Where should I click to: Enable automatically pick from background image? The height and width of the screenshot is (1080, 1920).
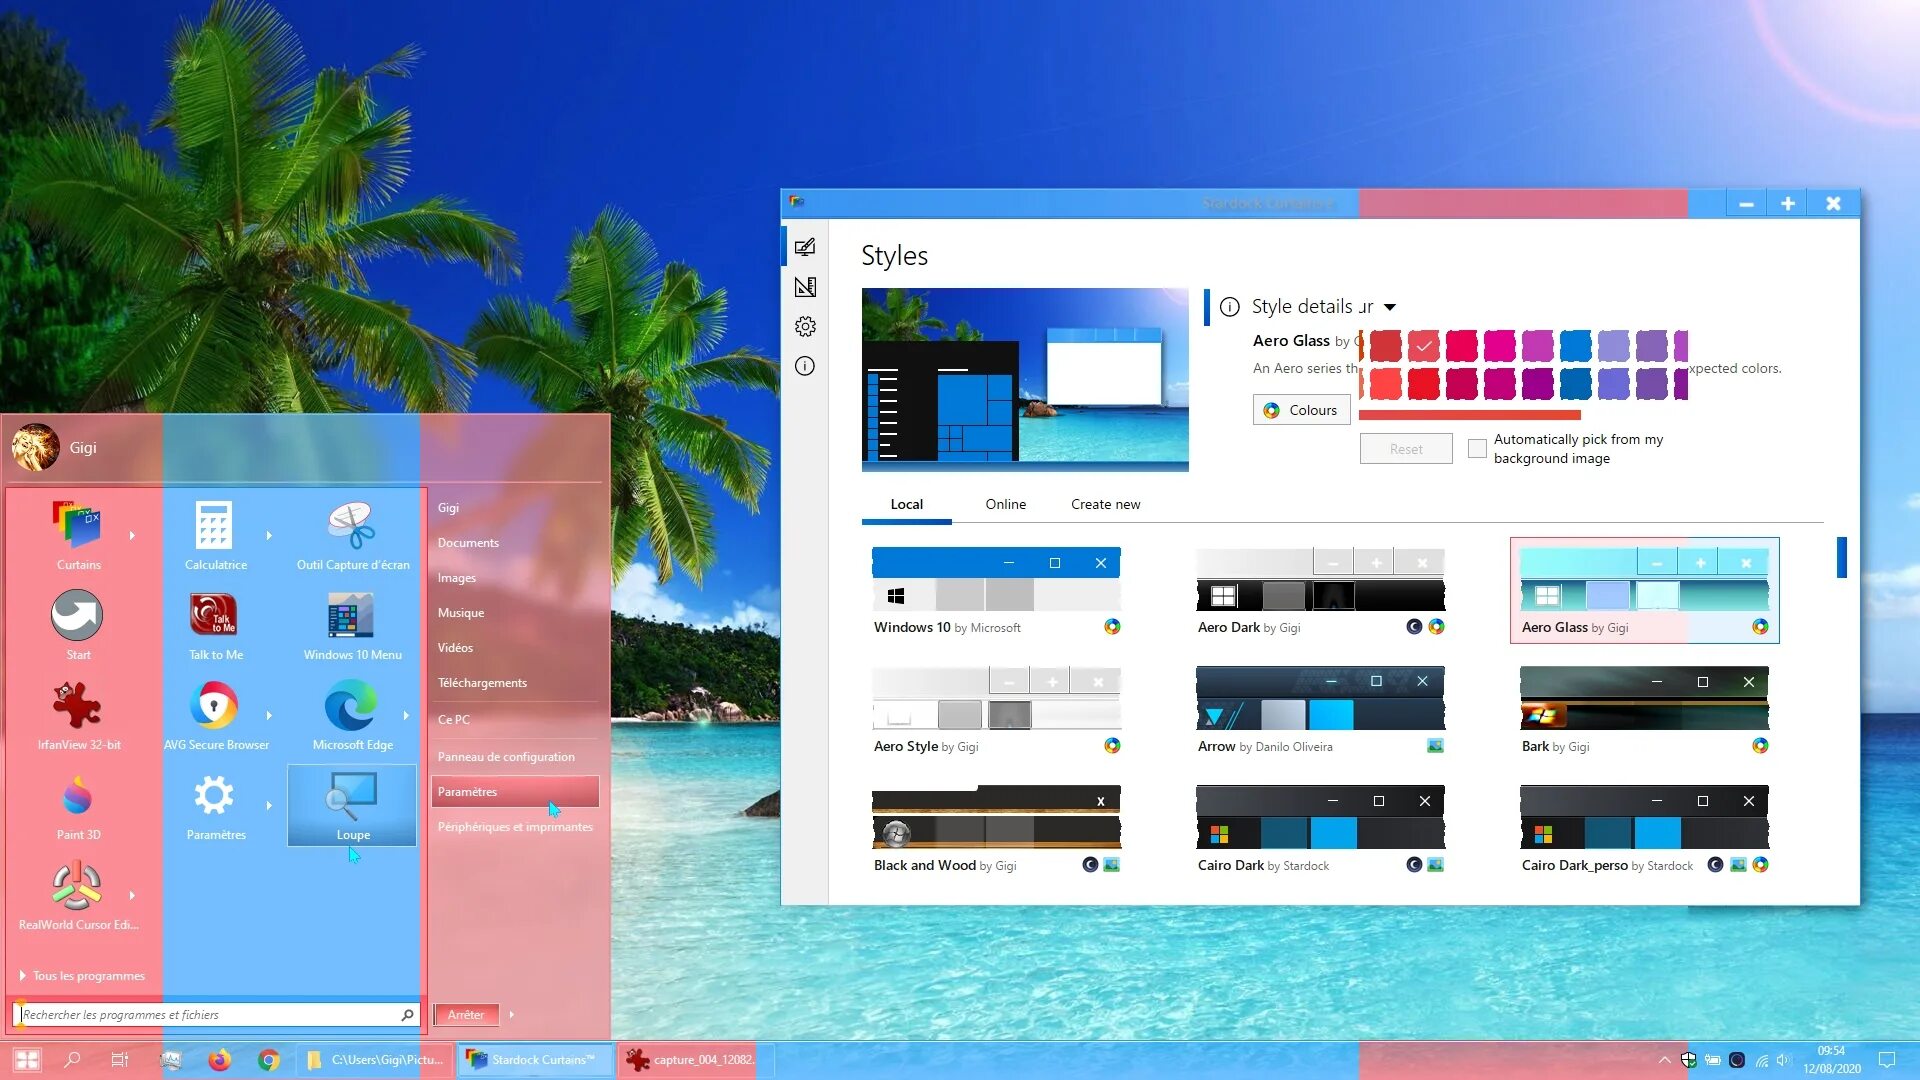[1477, 449]
